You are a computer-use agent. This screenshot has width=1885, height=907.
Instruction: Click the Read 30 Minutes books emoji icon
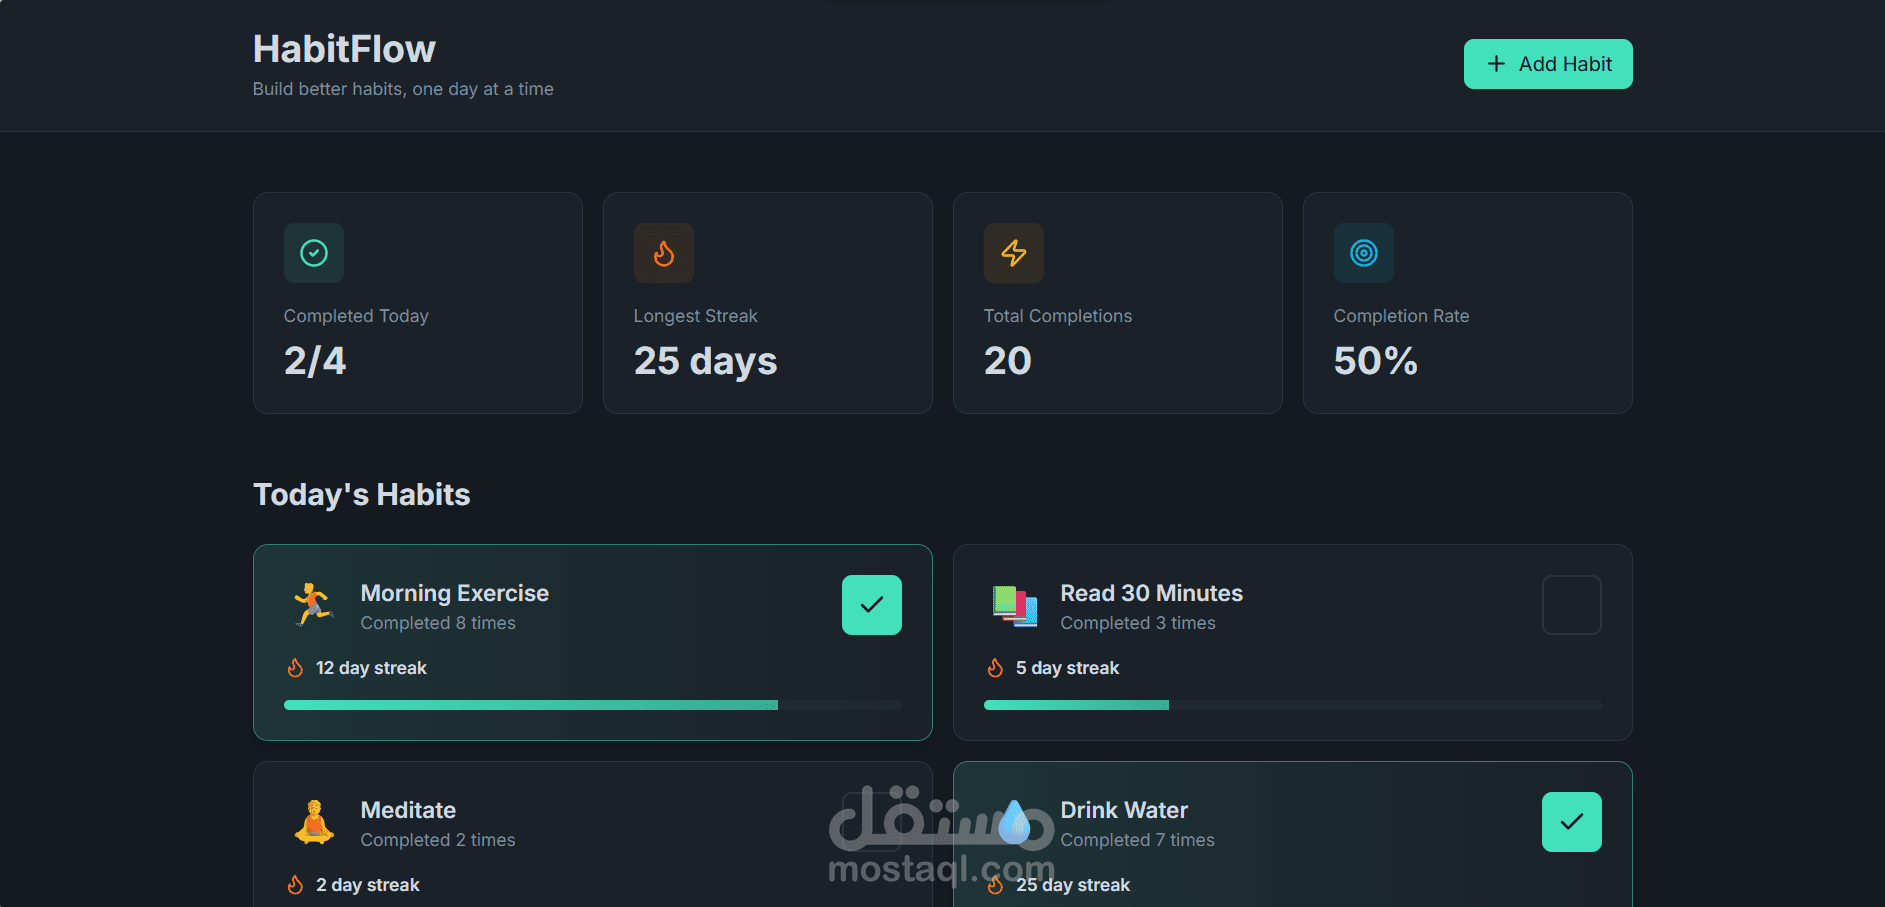[1013, 604]
